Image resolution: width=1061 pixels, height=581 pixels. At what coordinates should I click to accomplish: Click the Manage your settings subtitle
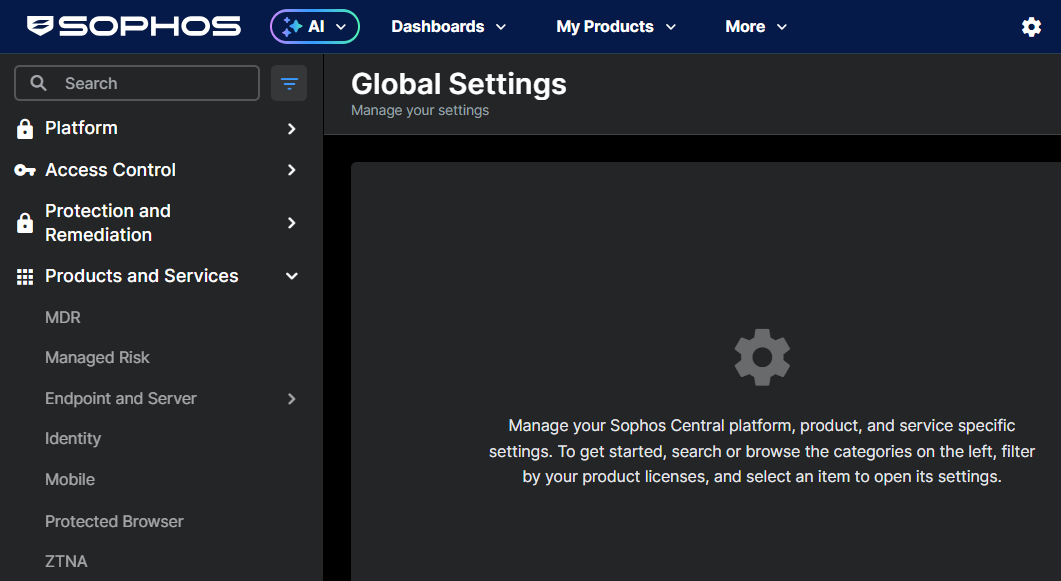420,110
